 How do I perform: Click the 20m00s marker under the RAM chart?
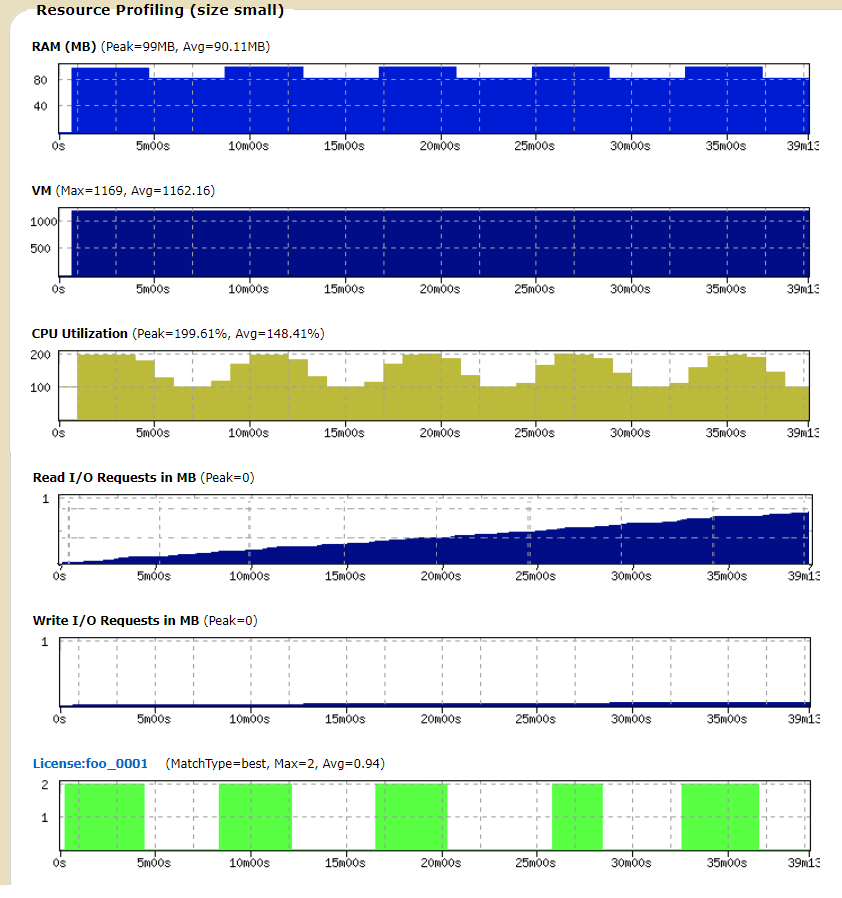(x=439, y=146)
